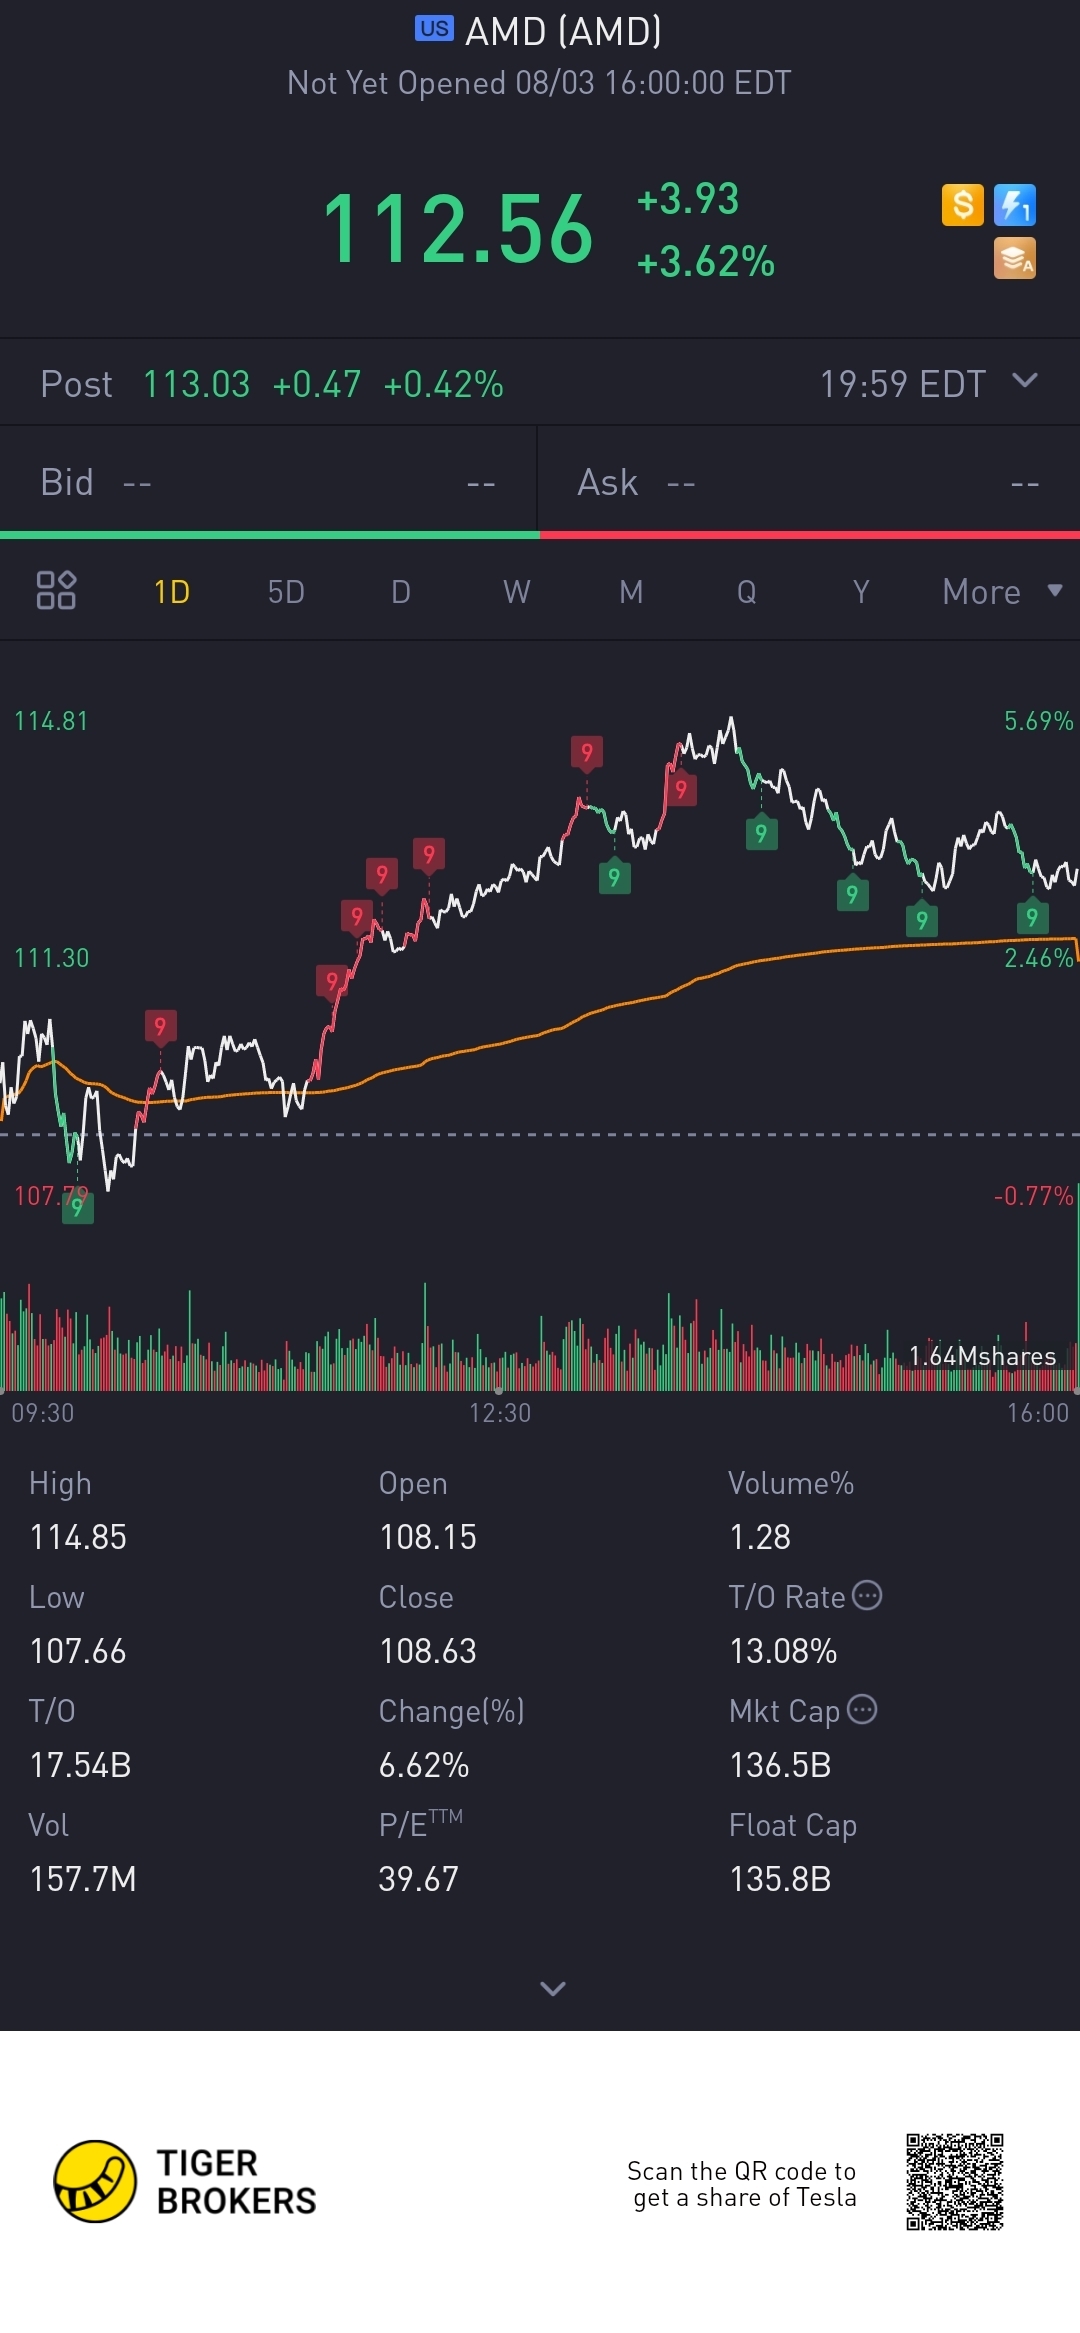The height and width of the screenshot is (2333, 1080).
Task: Tap the T/O value 17.54B
Action: (80, 1765)
